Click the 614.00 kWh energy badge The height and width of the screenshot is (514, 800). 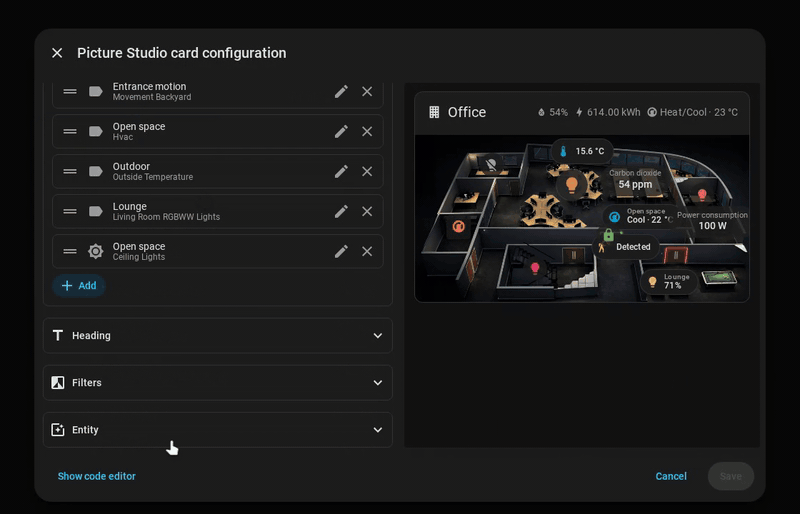(608, 112)
